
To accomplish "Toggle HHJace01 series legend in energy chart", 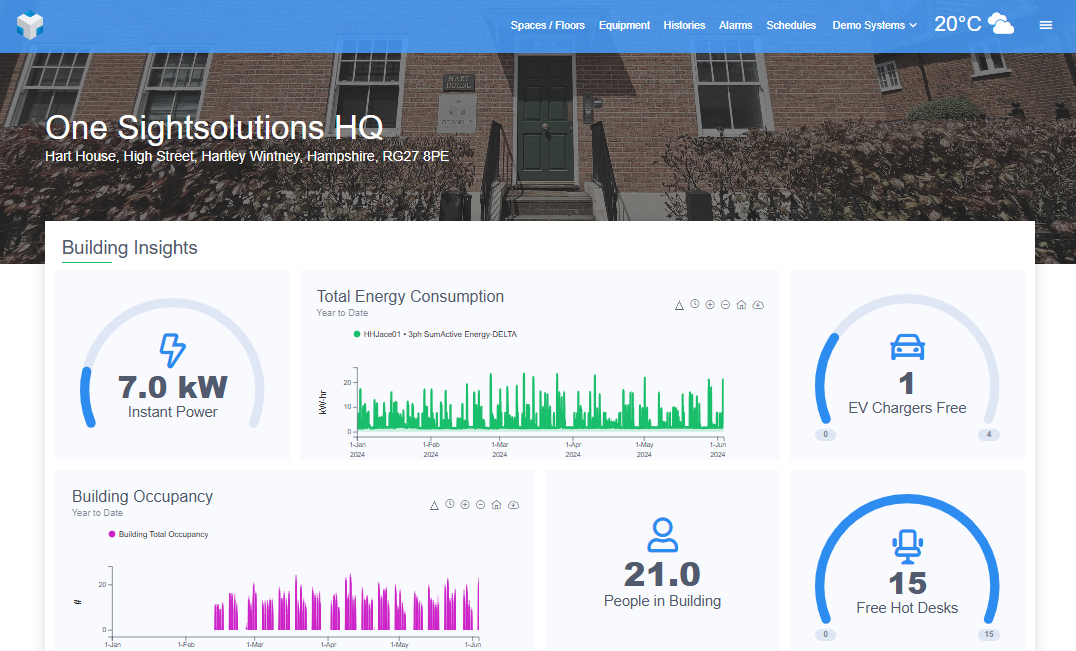I will tap(435, 334).
